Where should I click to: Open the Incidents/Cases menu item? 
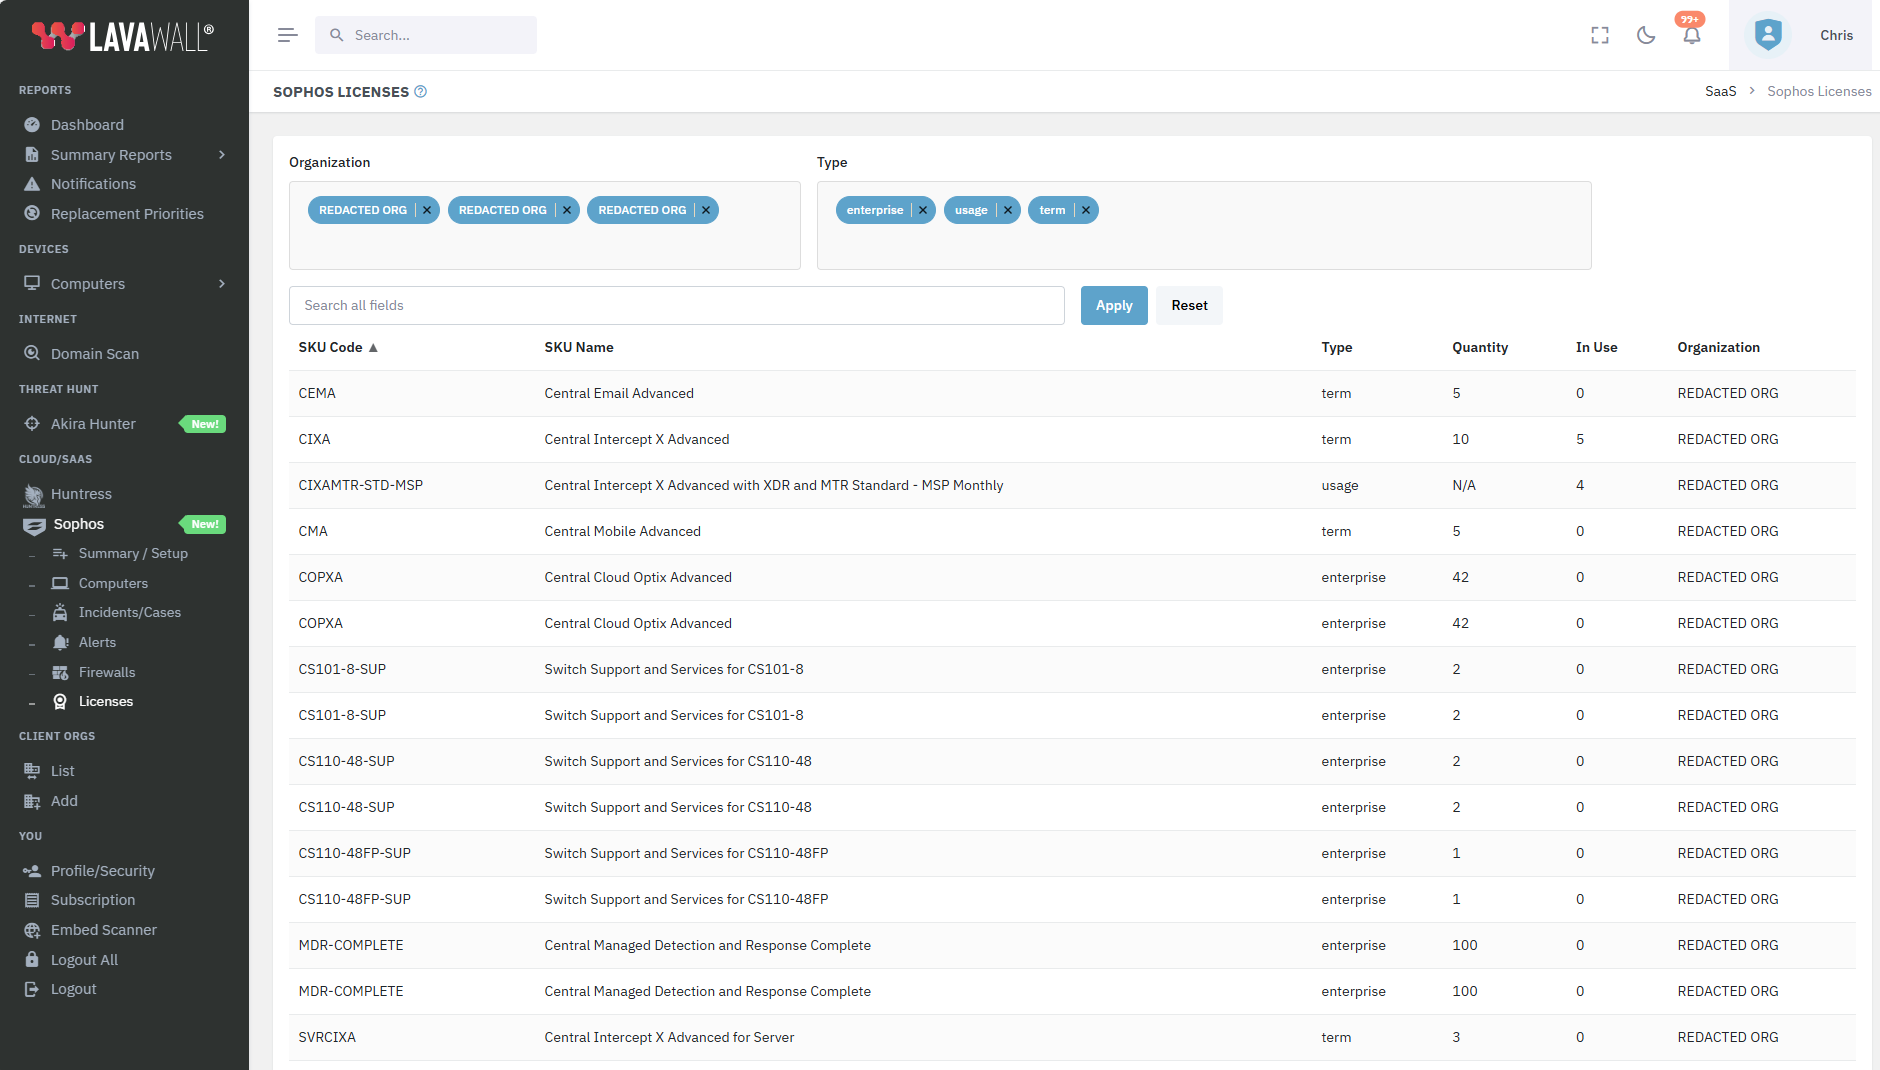(x=129, y=612)
